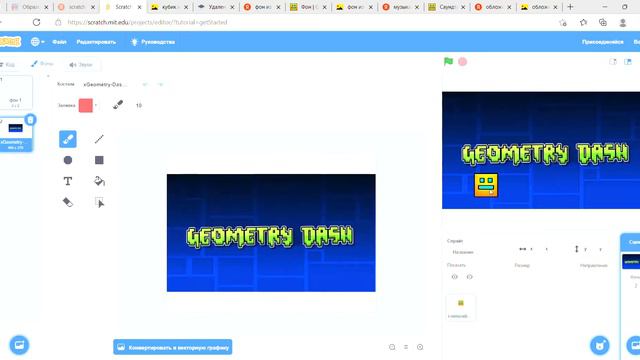Close the active Scratch browser tab
Image resolution: width=640 pixels, height=360 pixels.
(x=139, y=7)
